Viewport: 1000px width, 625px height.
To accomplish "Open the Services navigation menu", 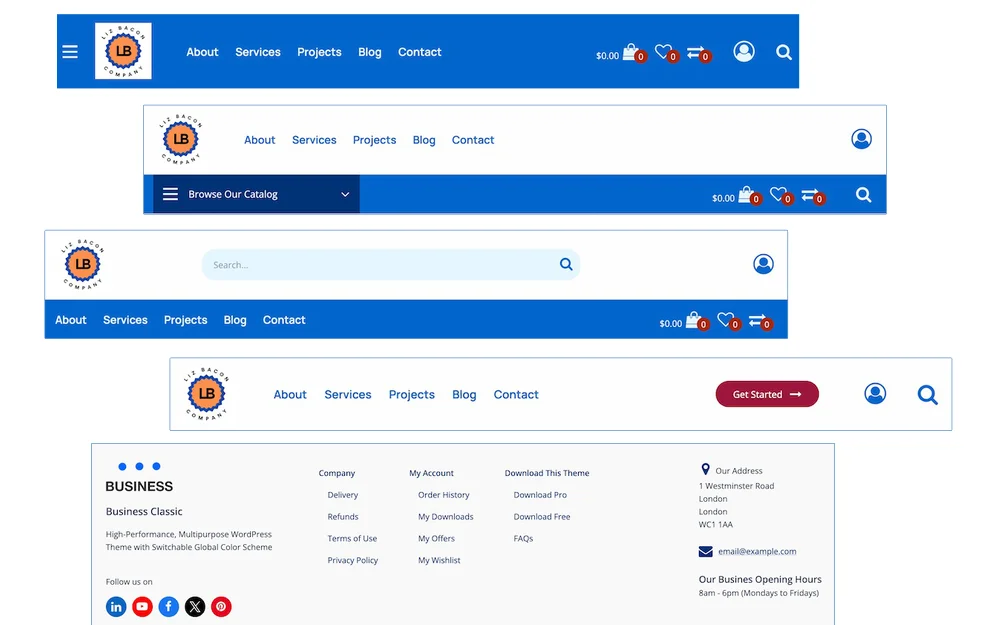I will click(x=257, y=52).
